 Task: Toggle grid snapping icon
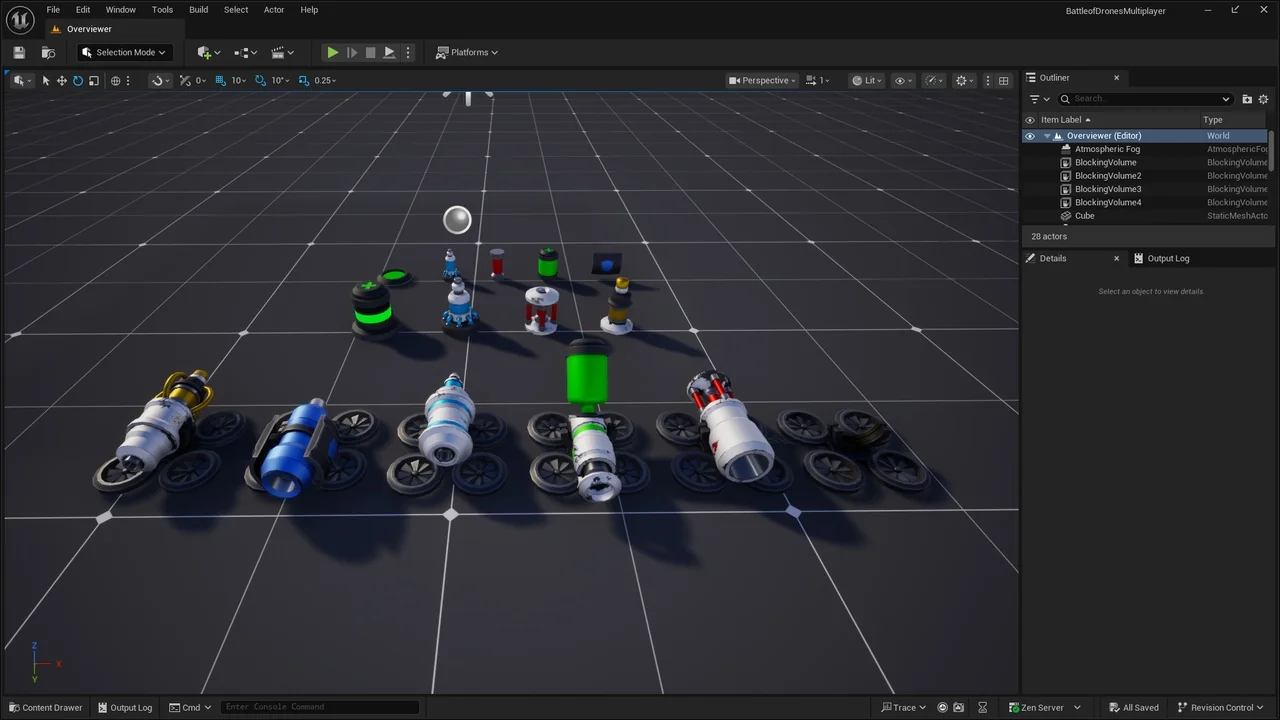pos(221,80)
